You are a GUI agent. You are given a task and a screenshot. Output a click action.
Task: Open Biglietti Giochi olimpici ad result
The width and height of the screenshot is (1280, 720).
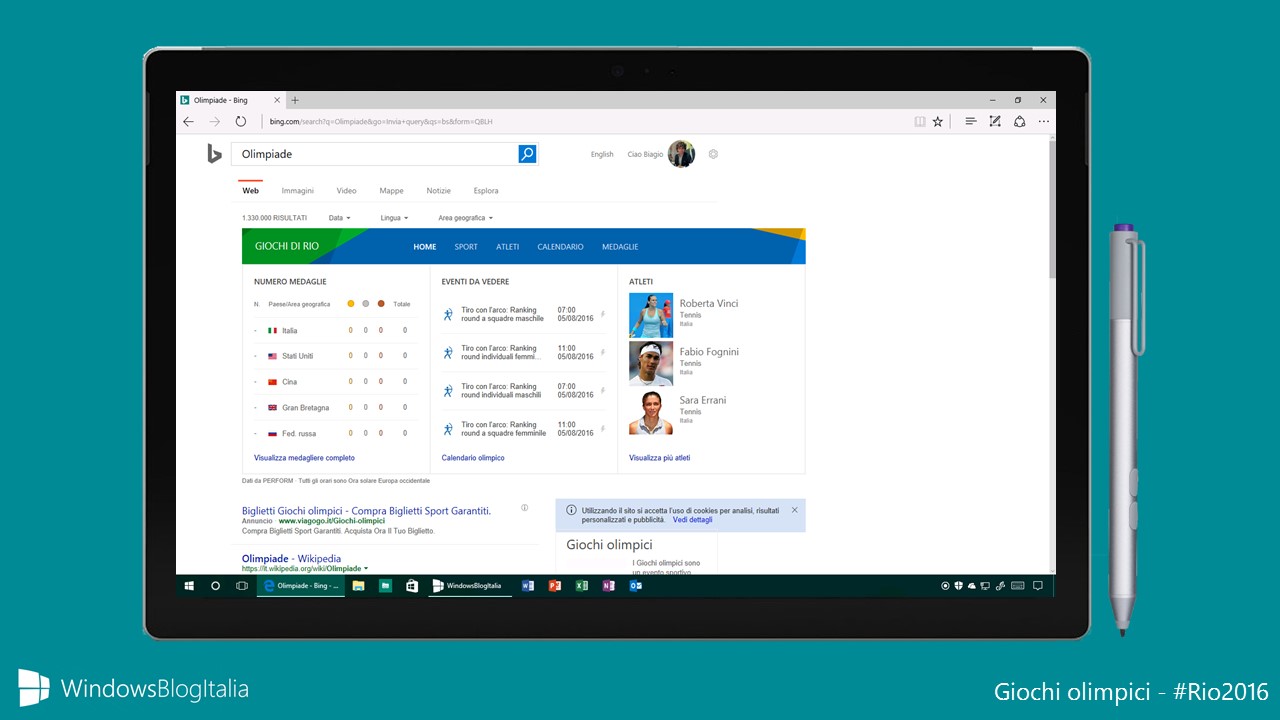pyautogui.click(x=366, y=510)
